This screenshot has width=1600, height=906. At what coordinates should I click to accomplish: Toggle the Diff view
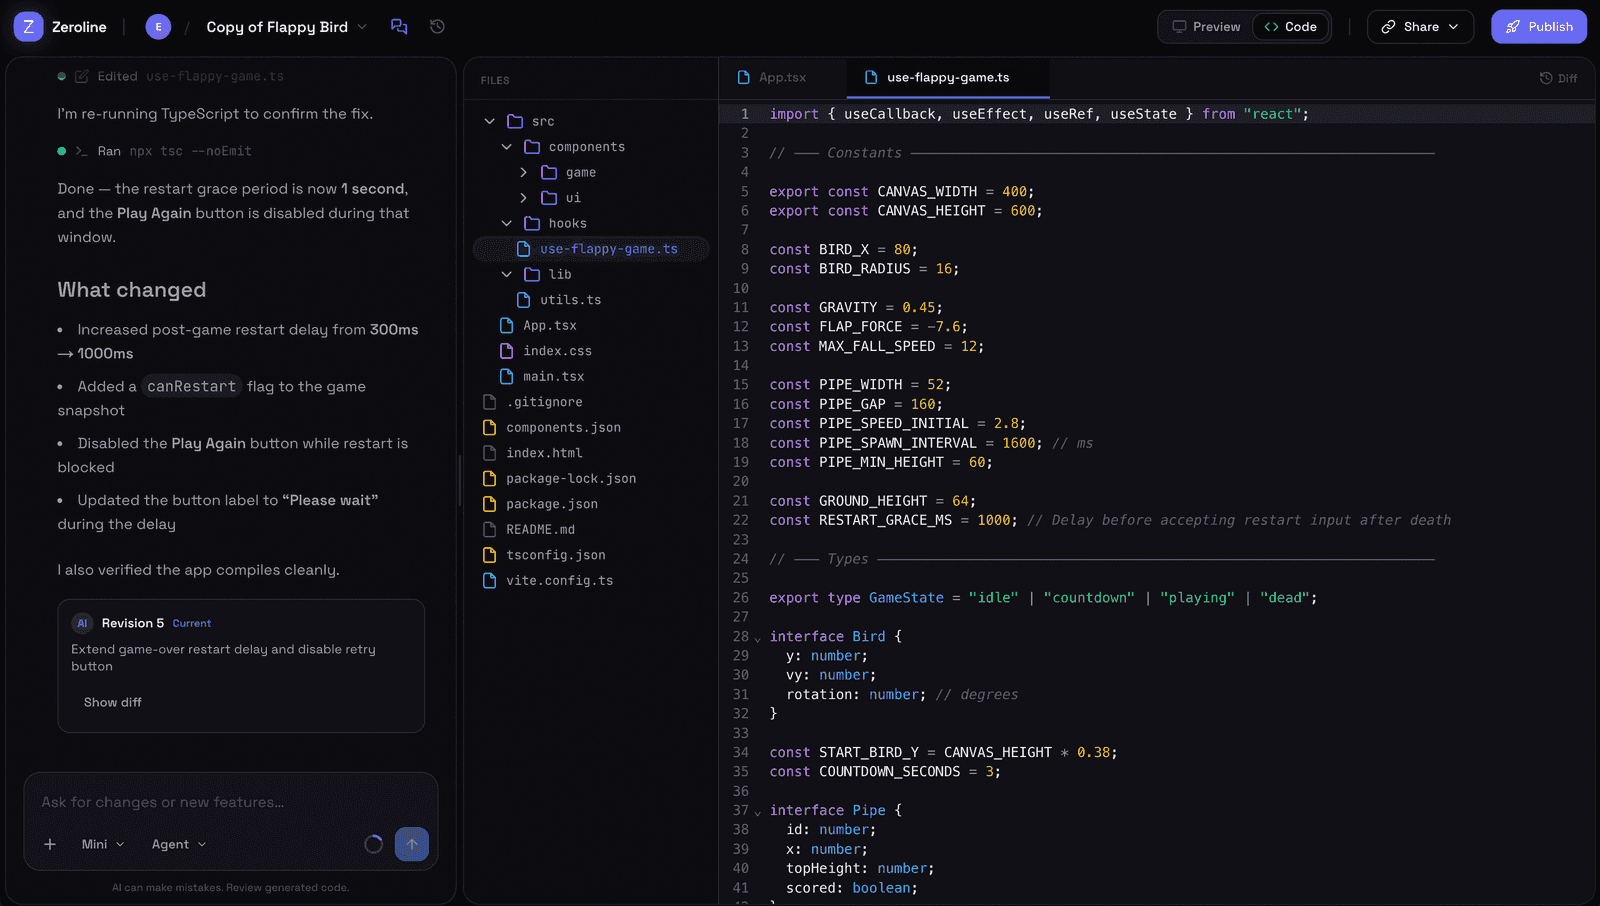[x=1558, y=78]
